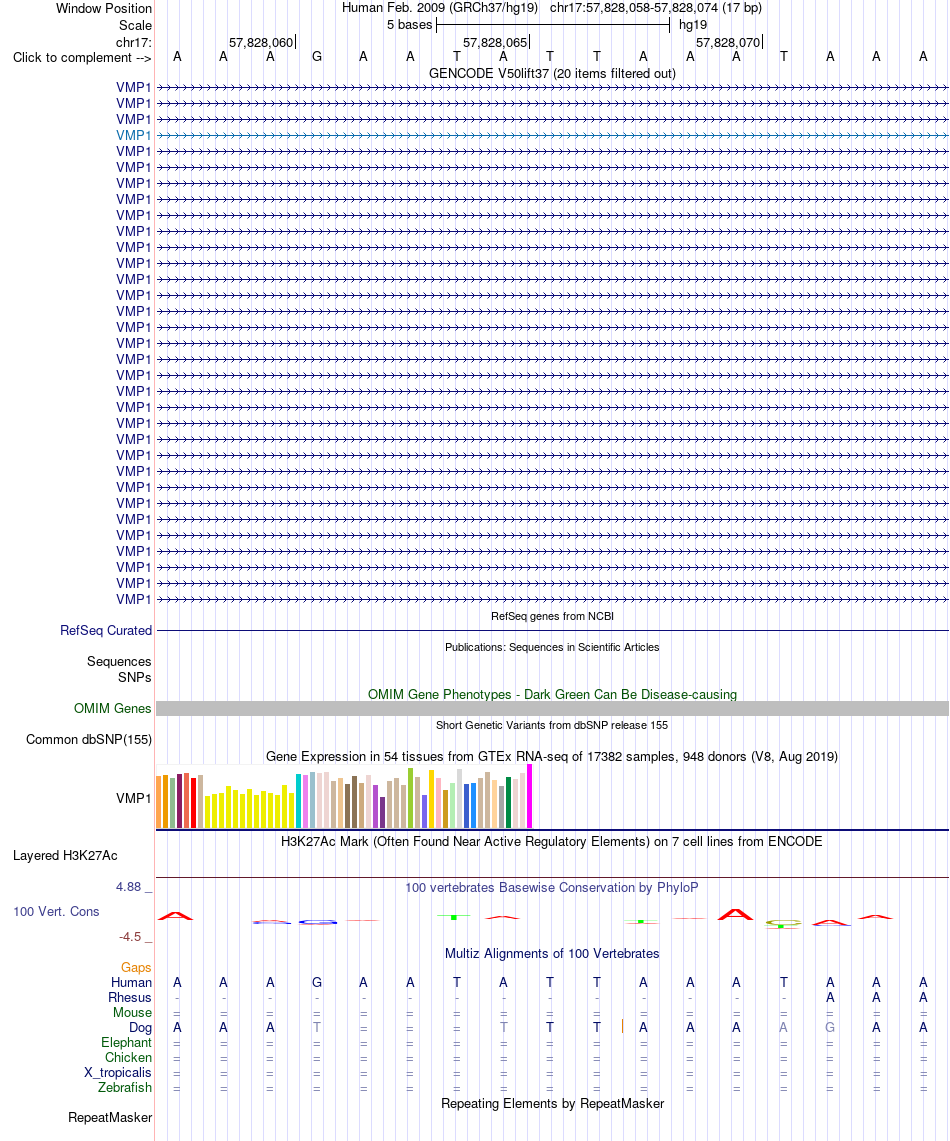This screenshot has height=1141, width=950.
Task: Click the 'Human' alignment row label
Action: click(x=132, y=983)
